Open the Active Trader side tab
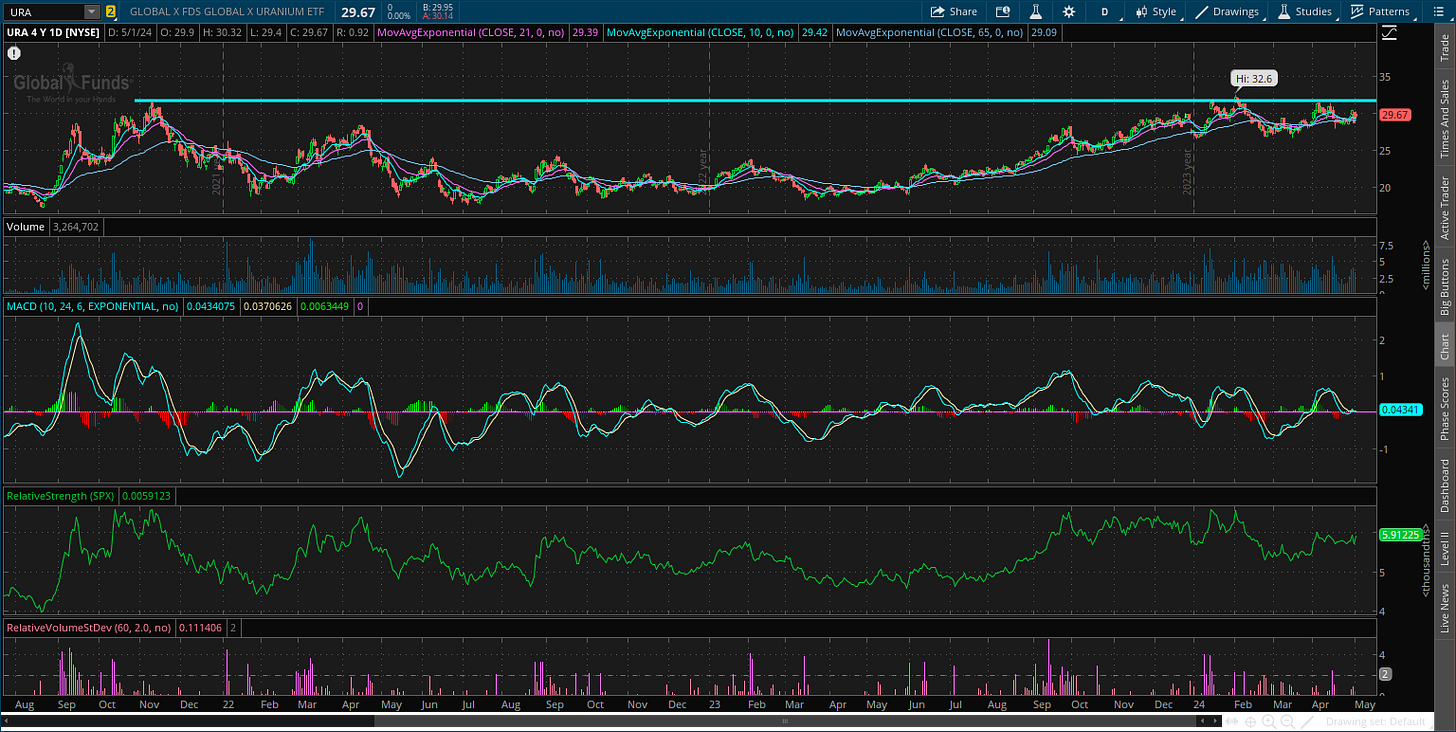This screenshot has height=732, width=1456. [x=1444, y=207]
